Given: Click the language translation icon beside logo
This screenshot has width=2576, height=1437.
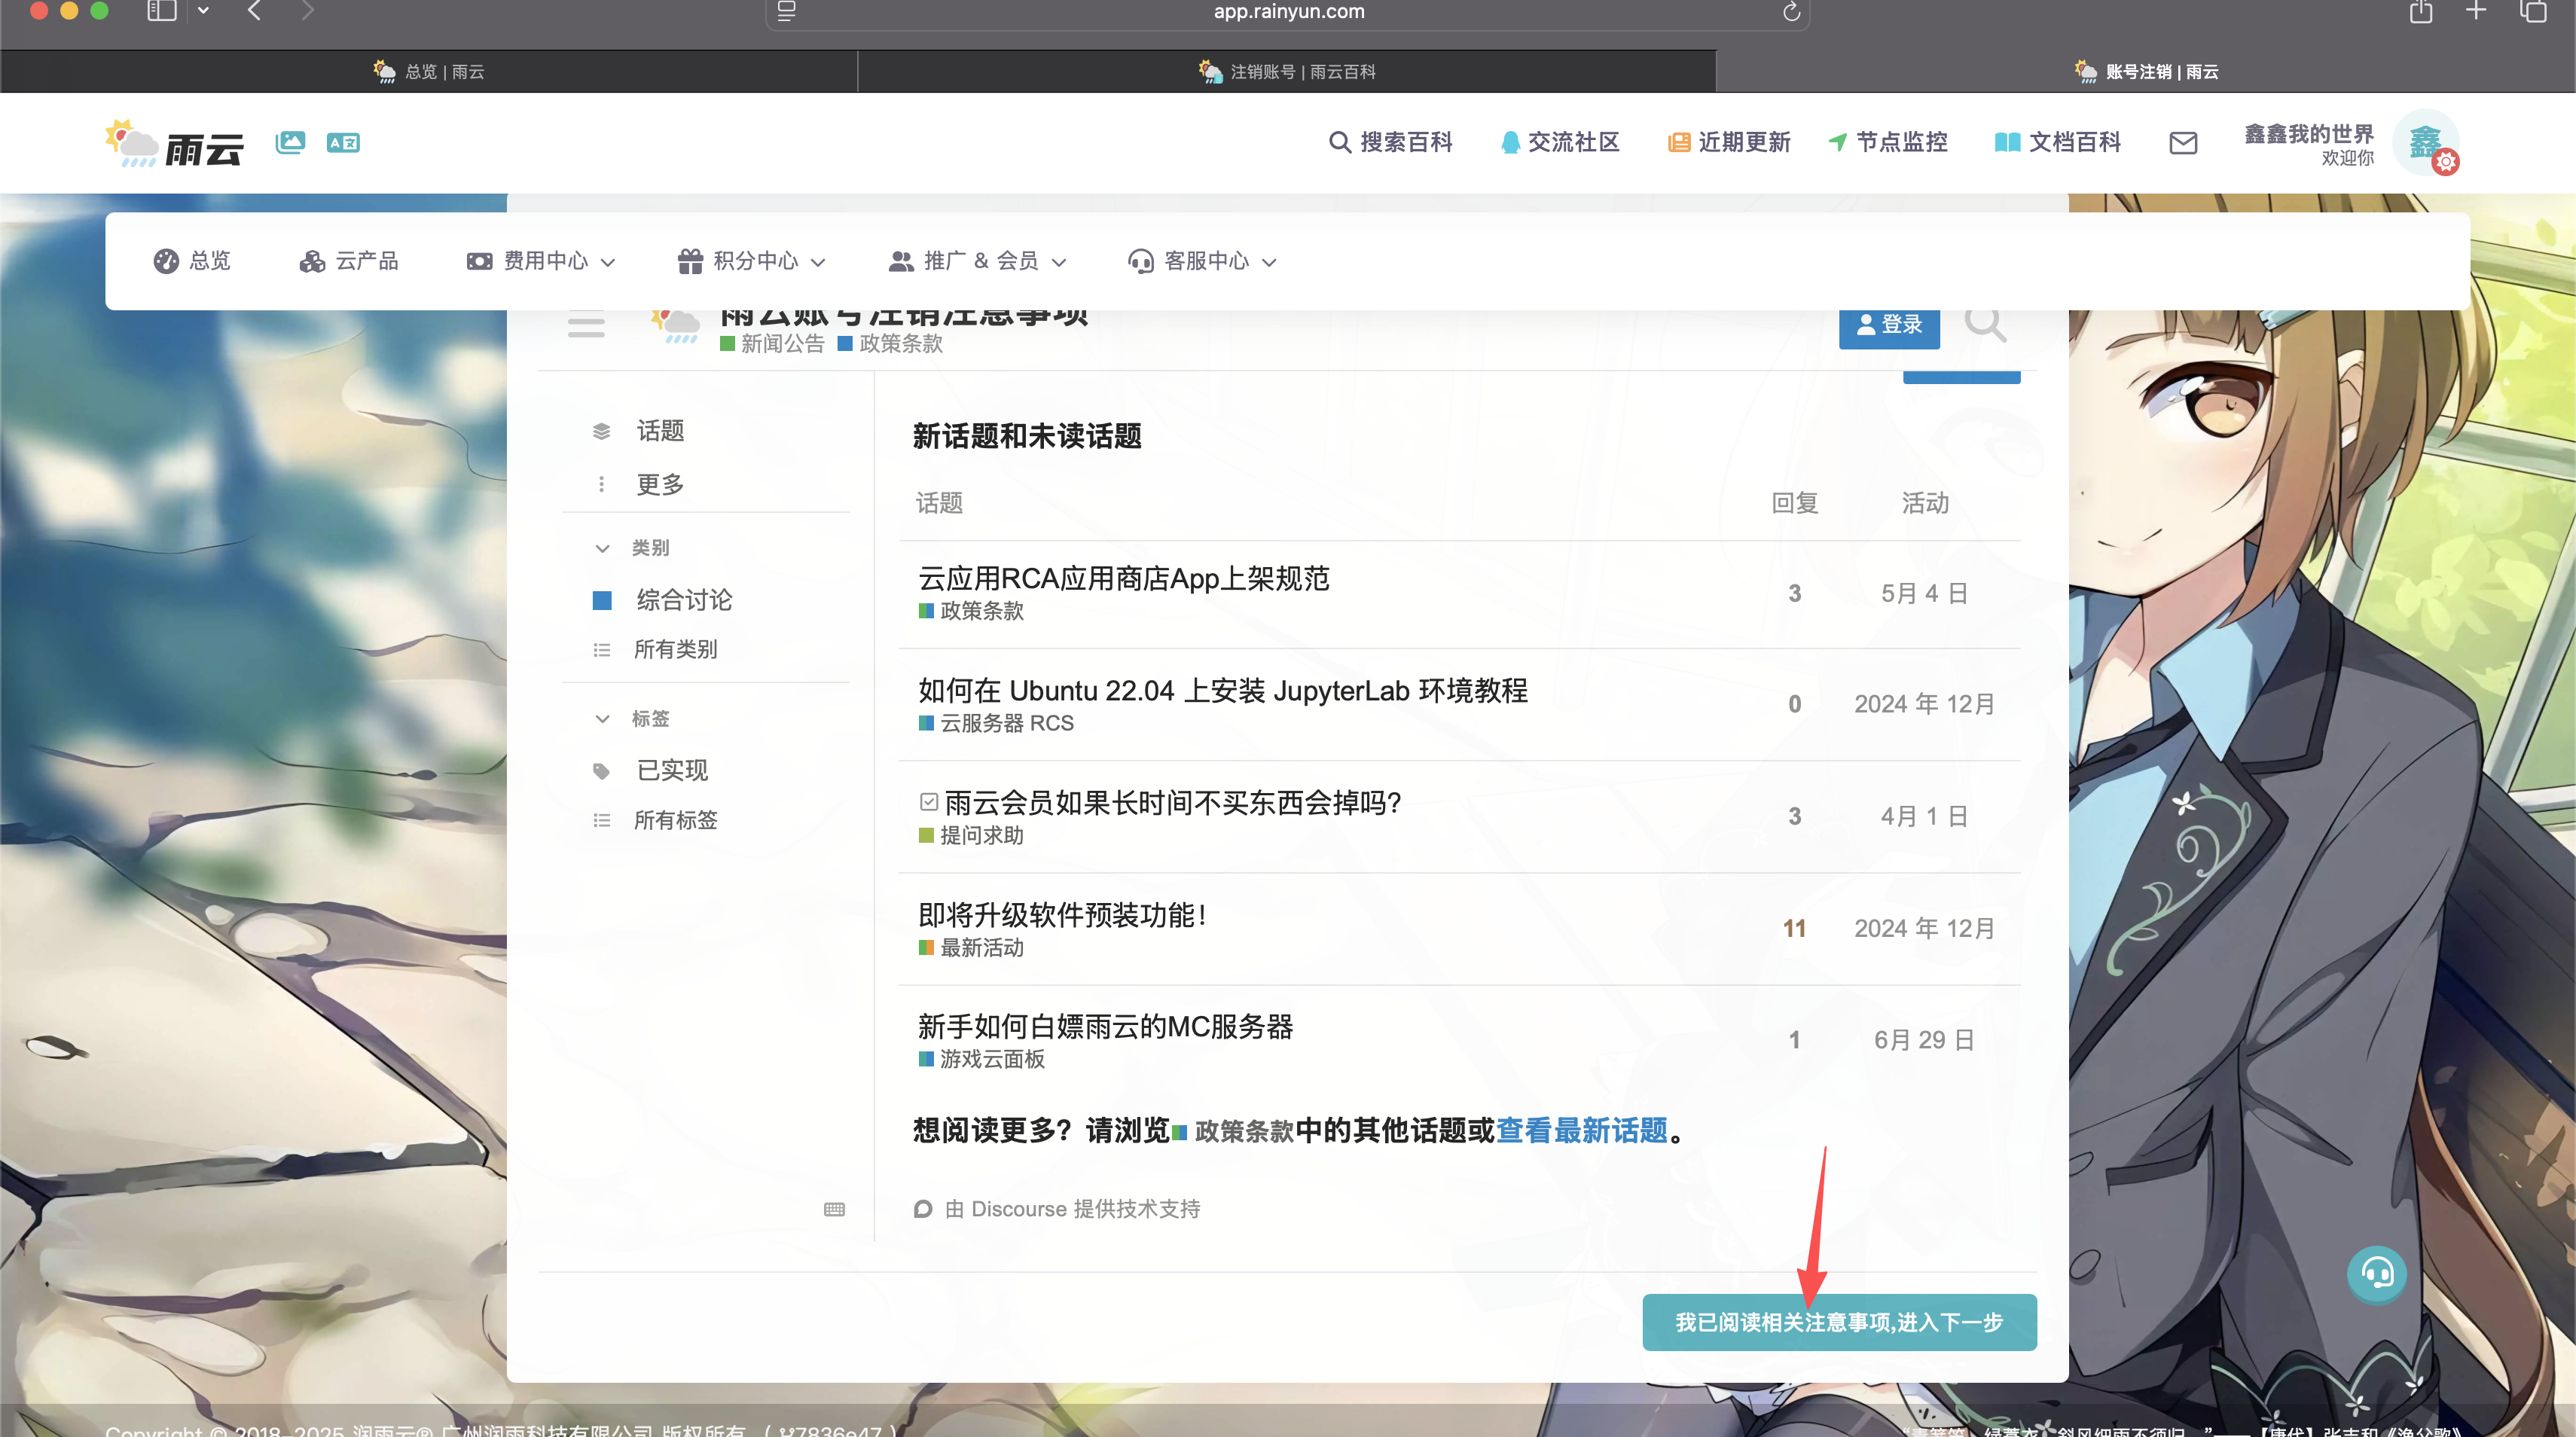Looking at the screenshot, I should pos(343,142).
